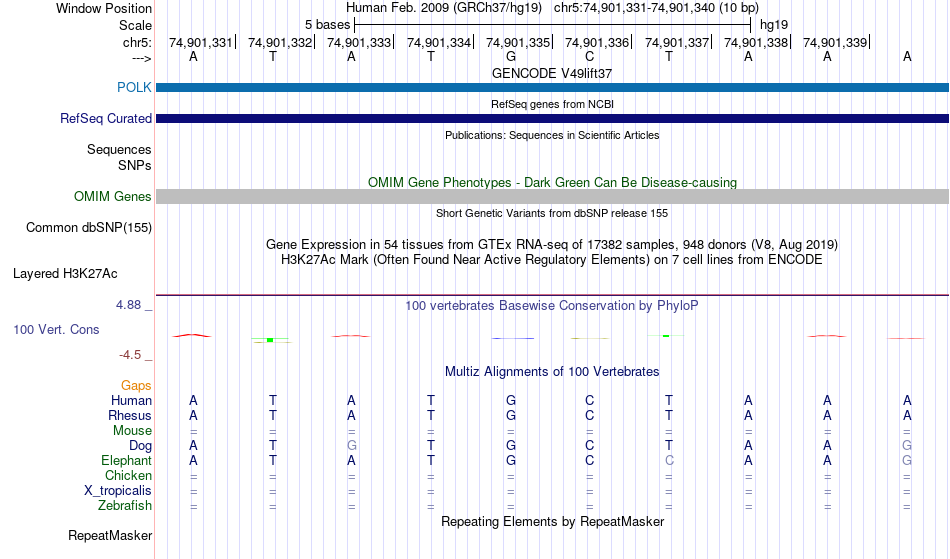
Task: Click the base C in the sequence row
Action: [590, 56]
